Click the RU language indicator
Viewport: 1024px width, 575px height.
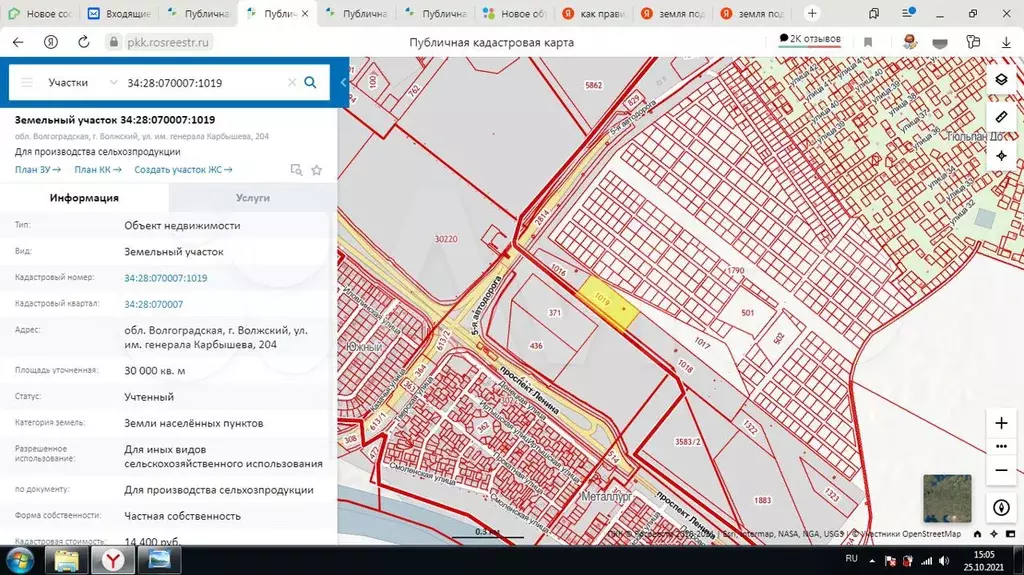point(852,559)
